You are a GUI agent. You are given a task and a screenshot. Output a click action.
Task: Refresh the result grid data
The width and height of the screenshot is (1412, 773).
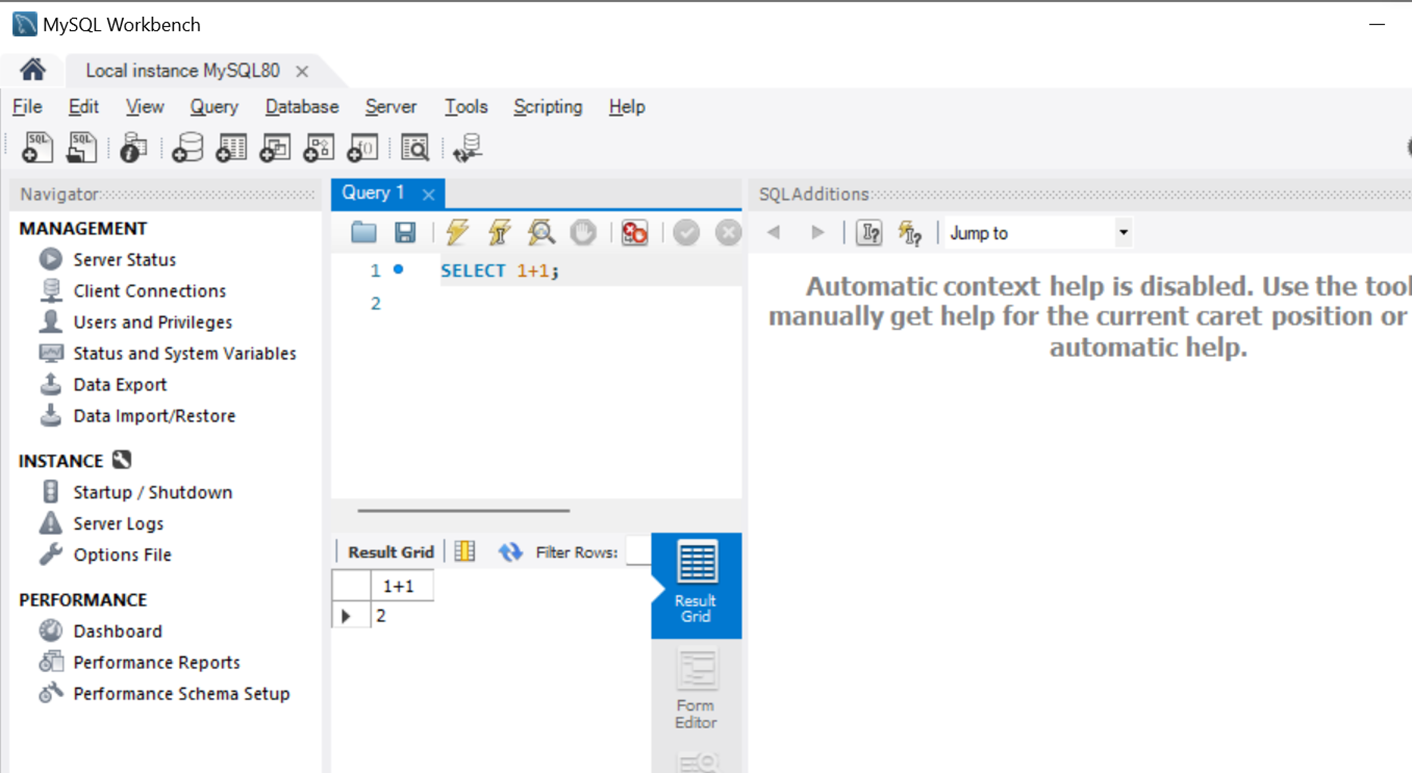click(510, 552)
